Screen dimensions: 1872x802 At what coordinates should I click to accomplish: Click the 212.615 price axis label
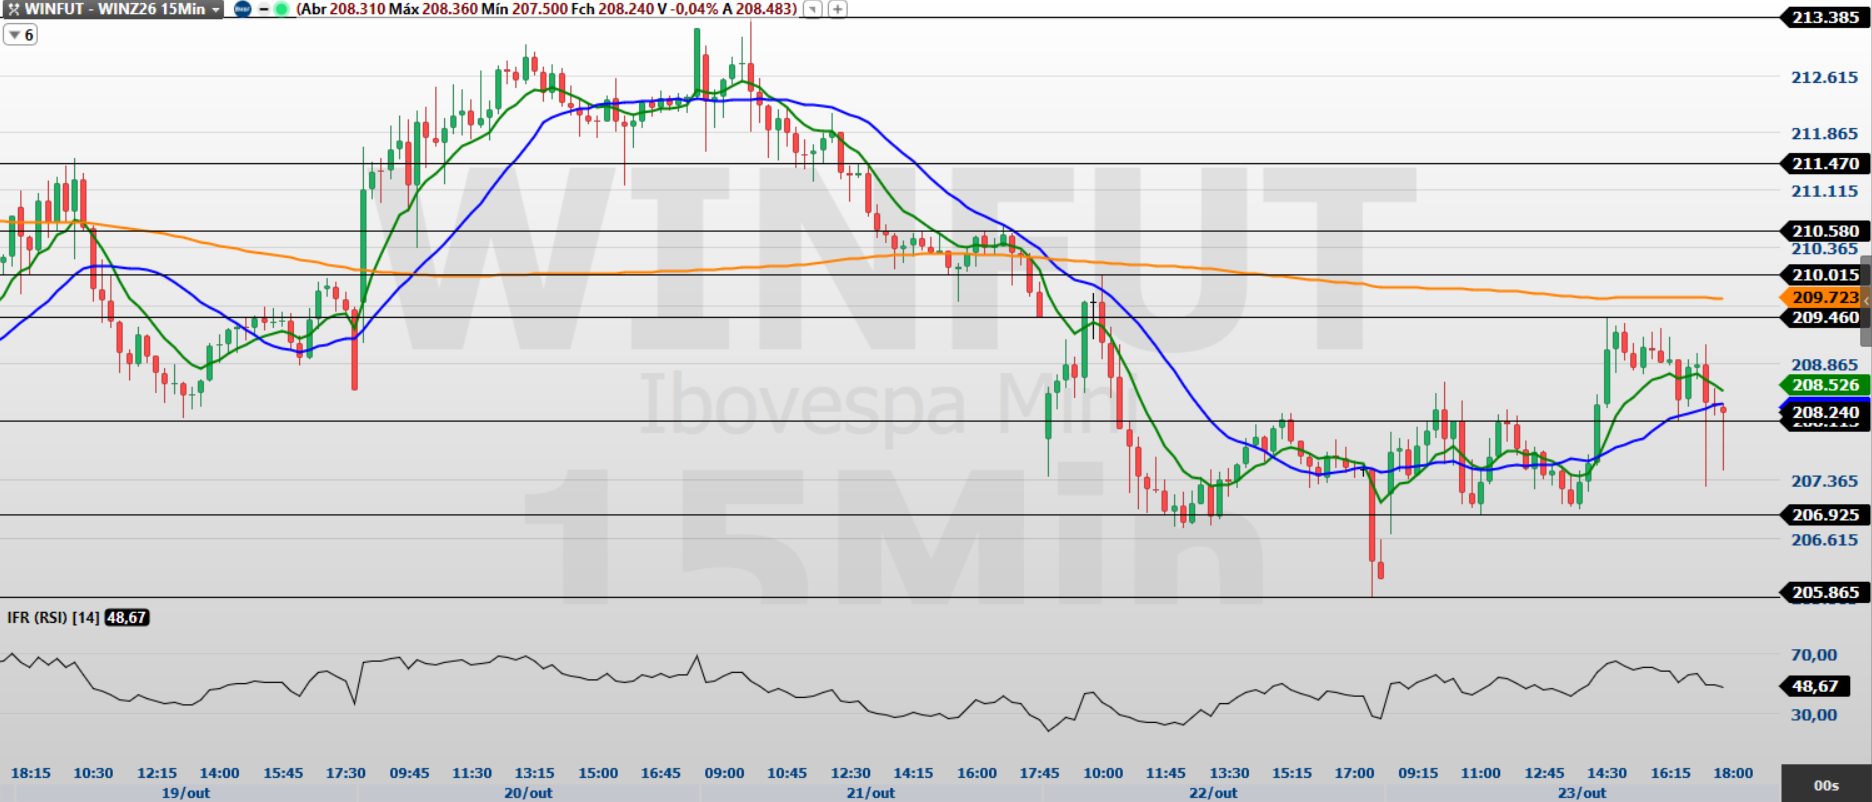pyautogui.click(x=1824, y=77)
